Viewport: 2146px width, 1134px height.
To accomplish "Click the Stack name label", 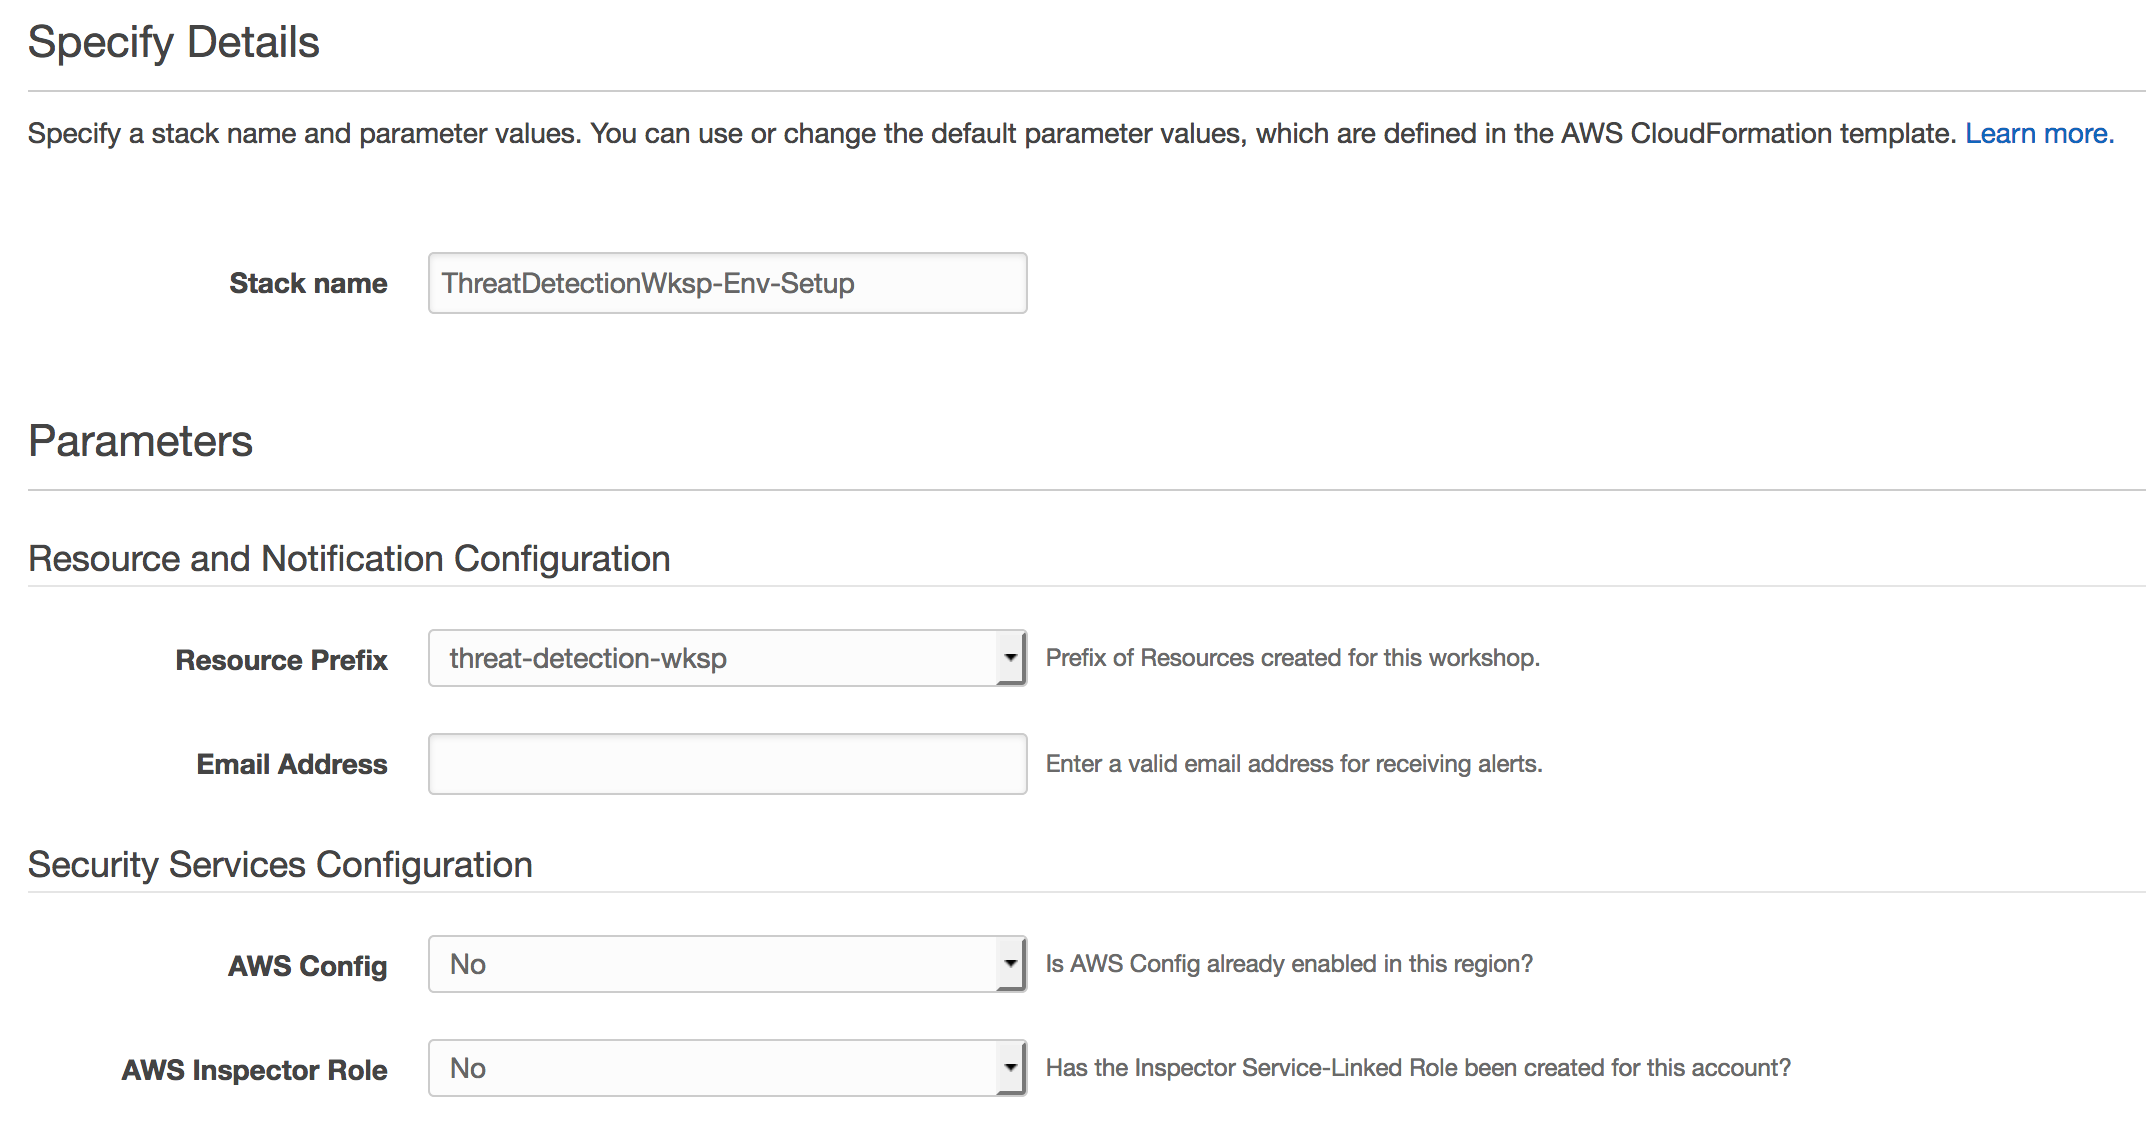I will [x=308, y=283].
